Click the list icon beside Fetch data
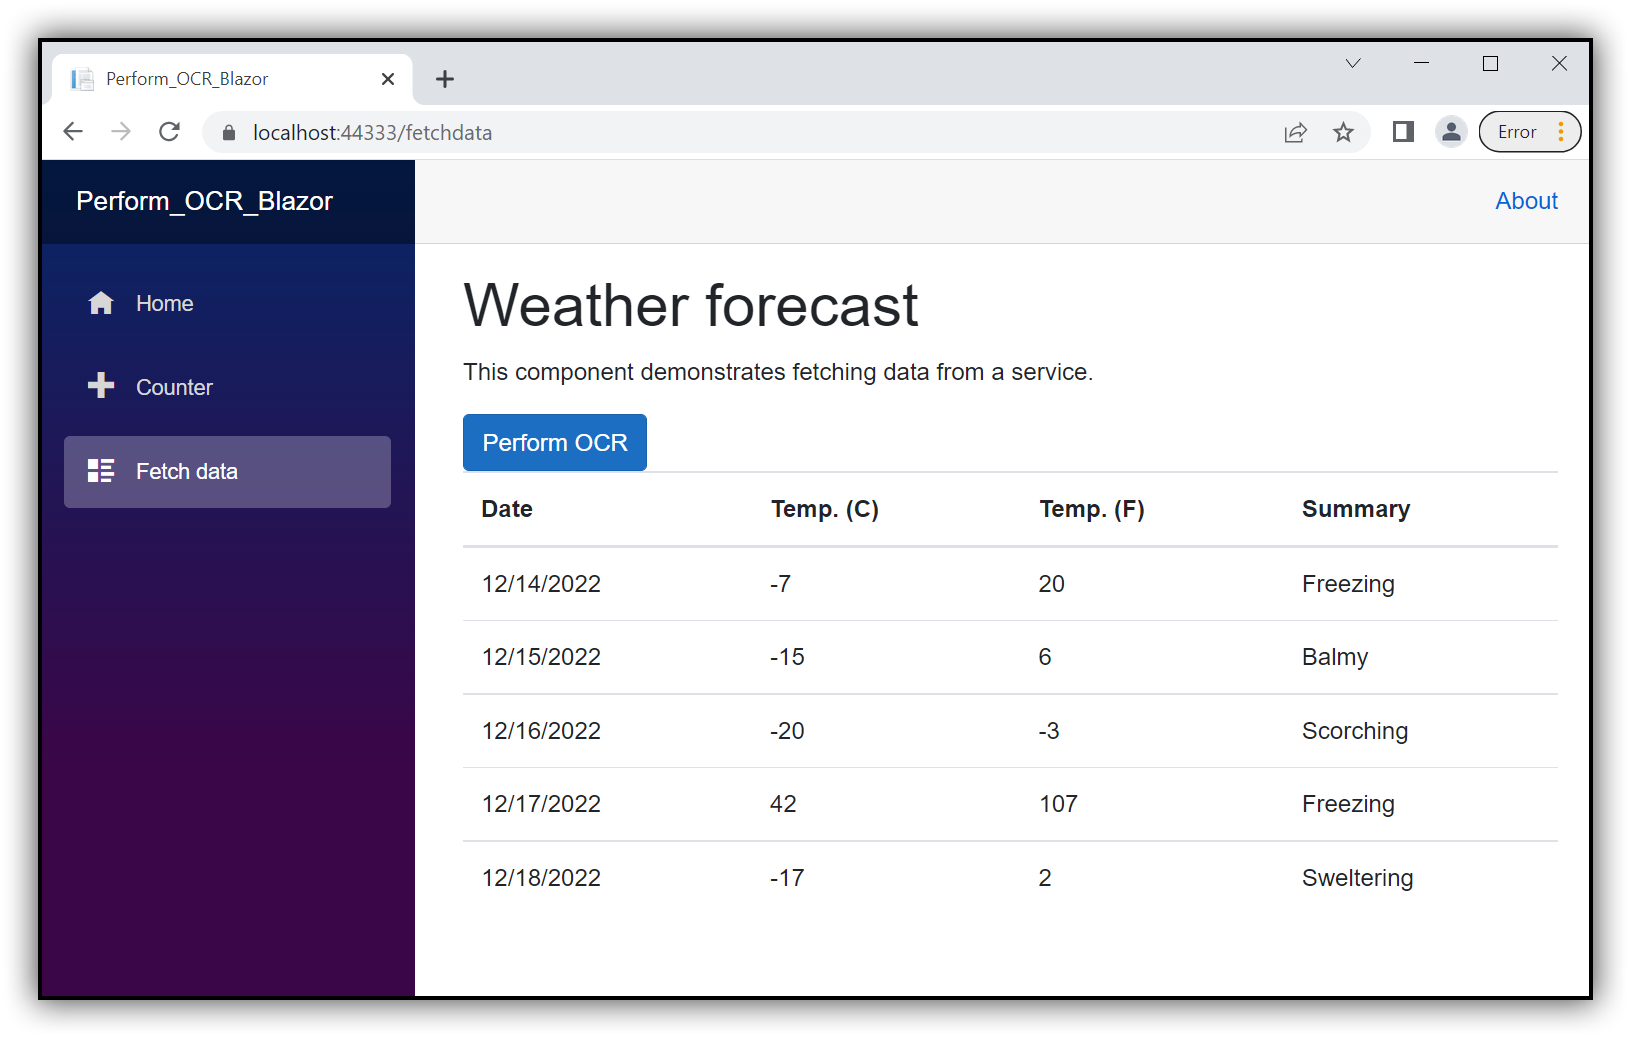This screenshot has height=1038, width=1631. click(x=101, y=470)
